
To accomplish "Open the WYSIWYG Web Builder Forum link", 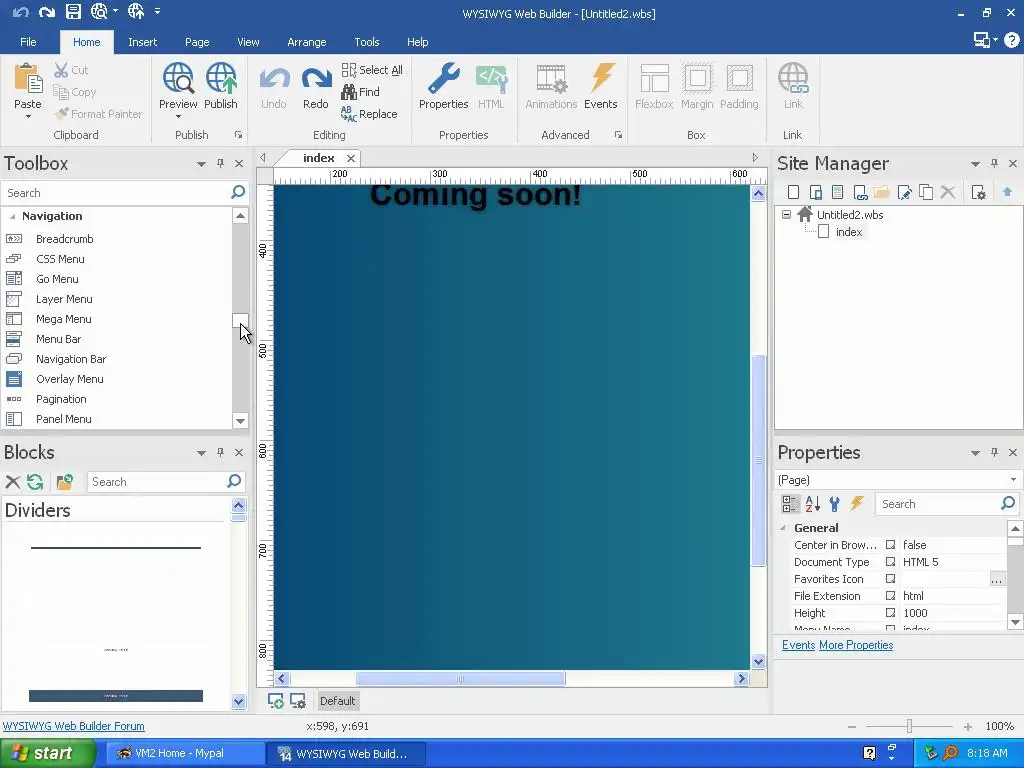I will (74, 726).
